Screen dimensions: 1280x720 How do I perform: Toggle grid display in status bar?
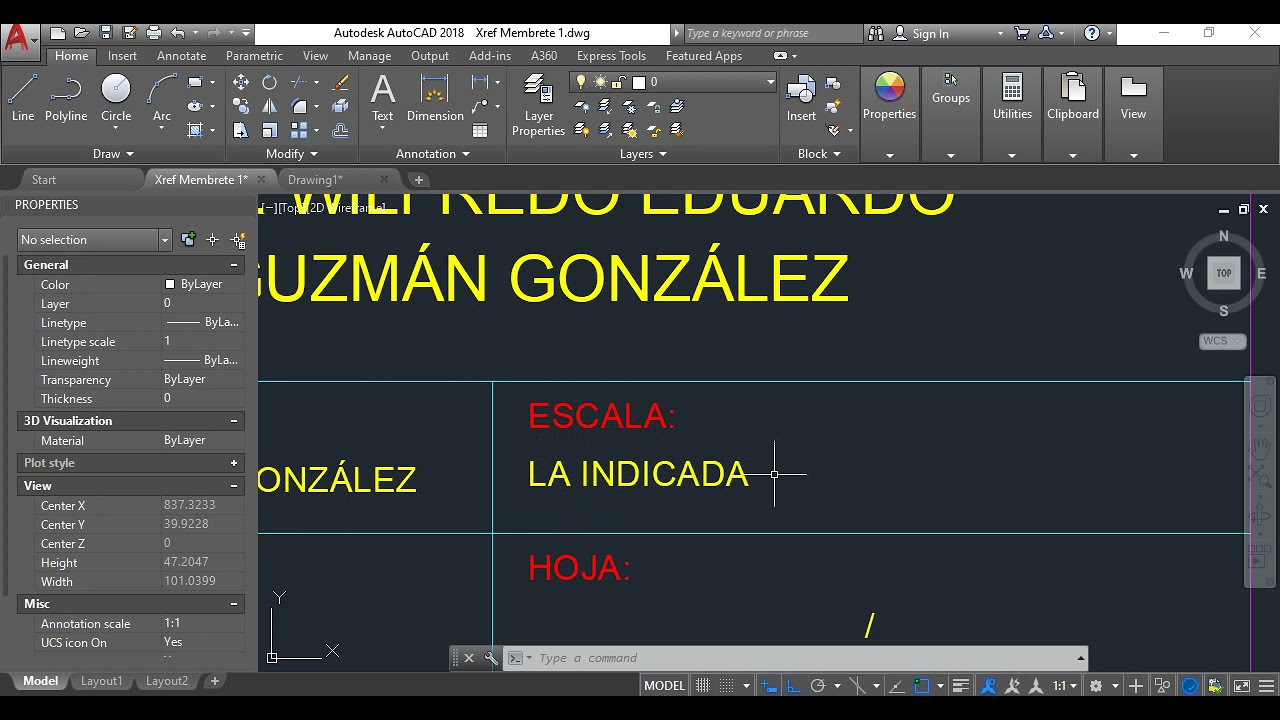pyautogui.click(x=703, y=686)
